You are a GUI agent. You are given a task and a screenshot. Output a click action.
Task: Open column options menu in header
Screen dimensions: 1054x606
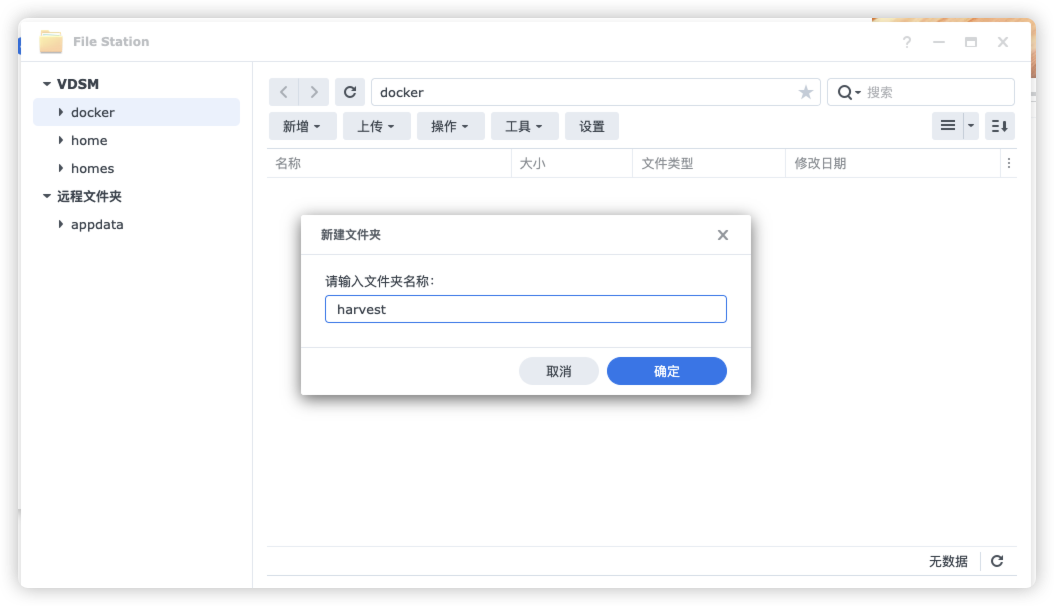(1008, 163)
